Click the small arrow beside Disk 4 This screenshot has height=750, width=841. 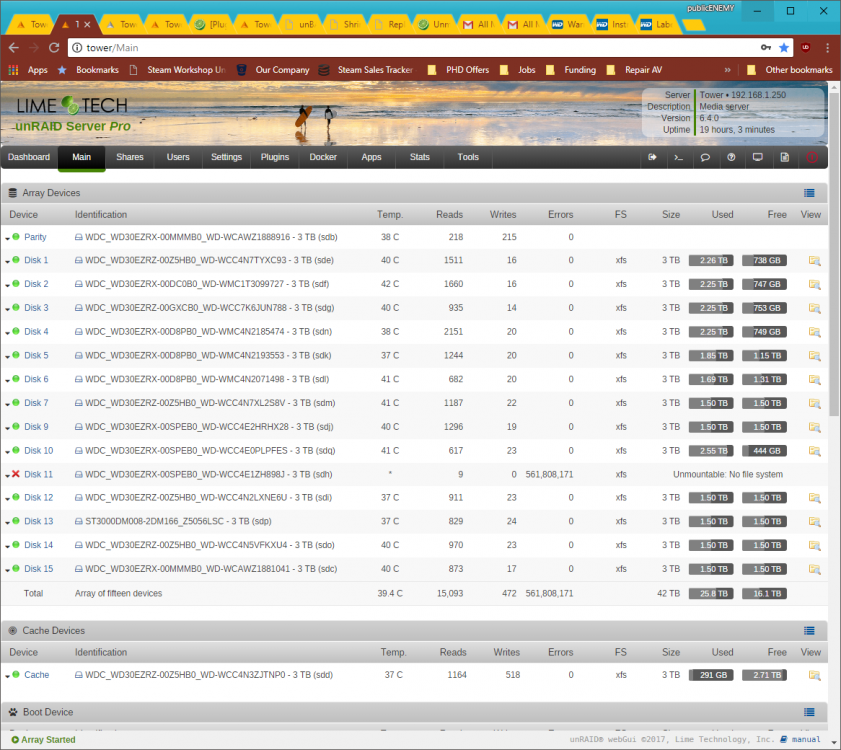click(8, 333)
